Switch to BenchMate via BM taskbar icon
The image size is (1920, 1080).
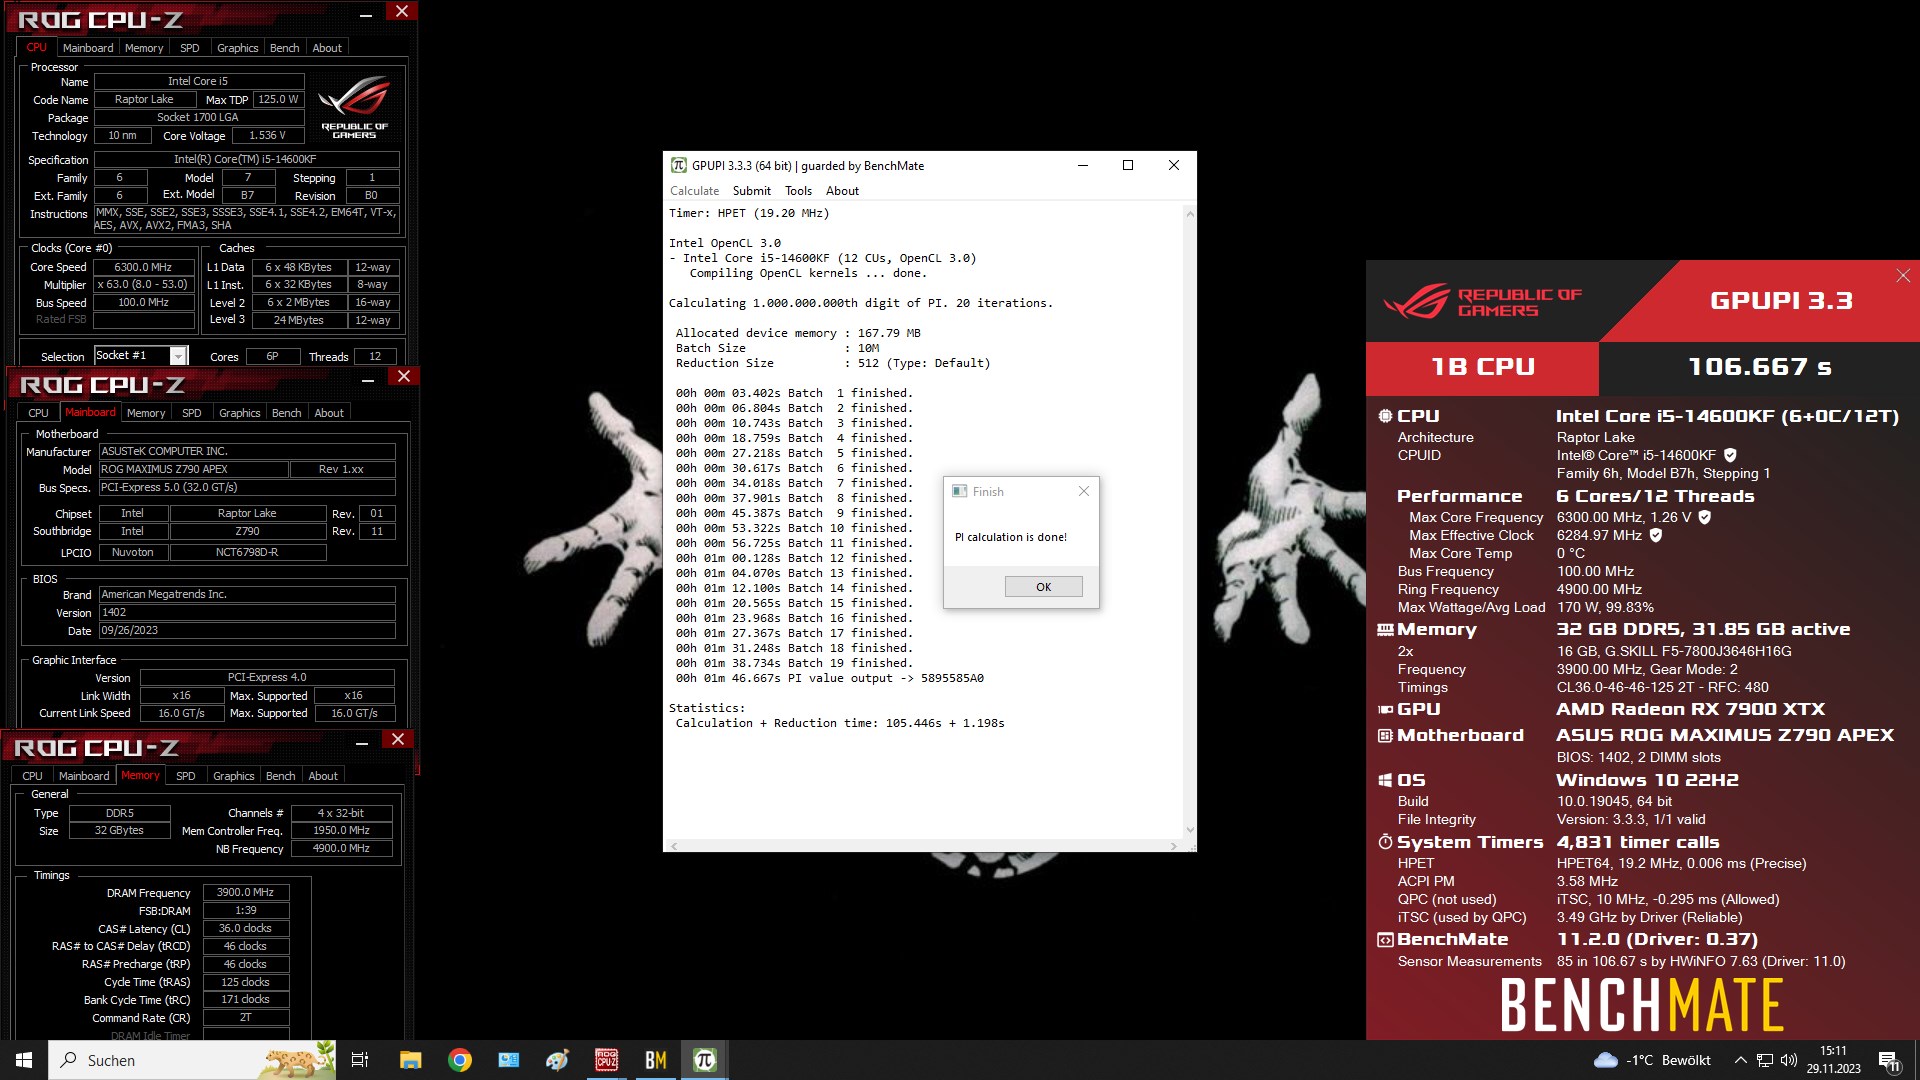(x=656, y=1060)
